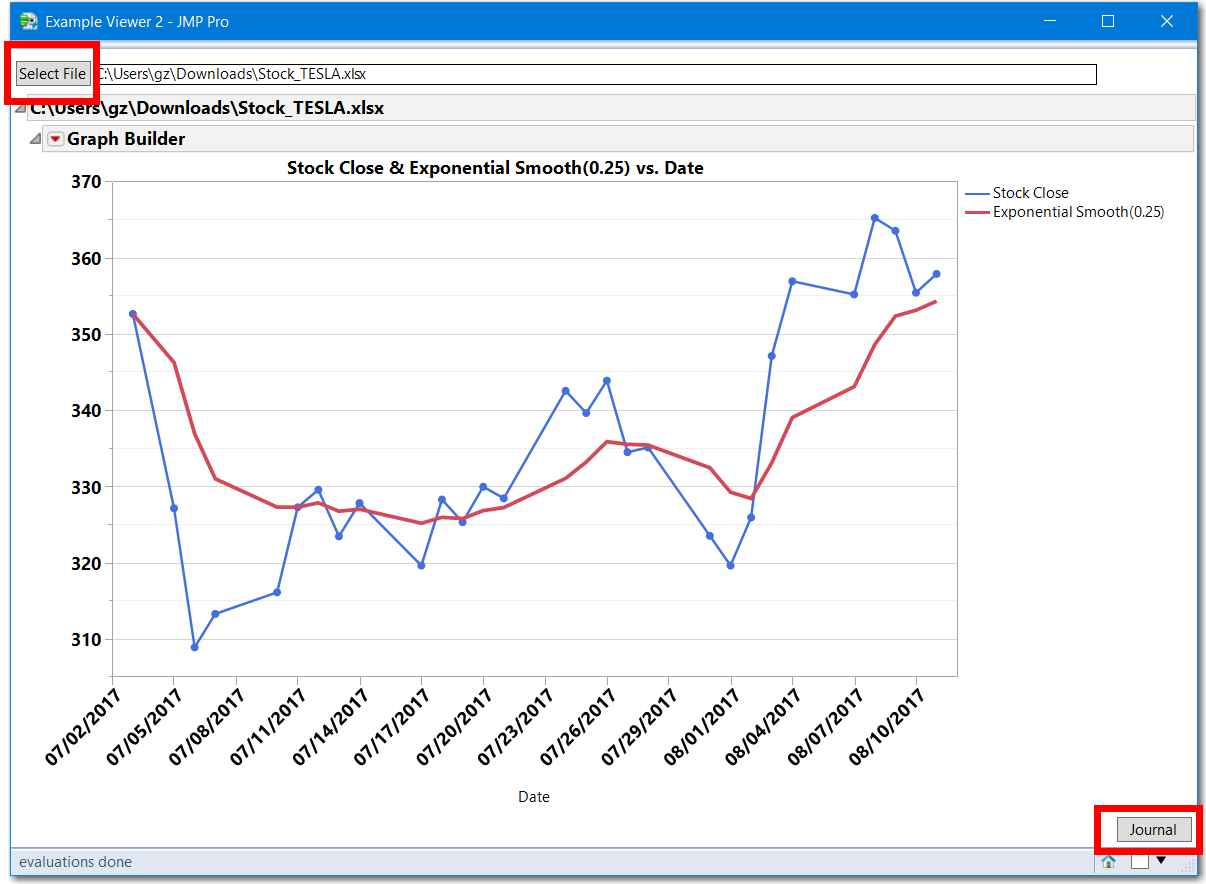Click the 07/05/2017 x-axis label

144,729
